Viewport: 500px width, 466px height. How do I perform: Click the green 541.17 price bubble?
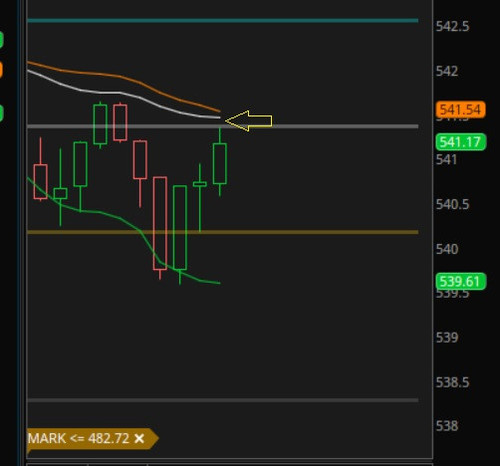pos(461,142)
